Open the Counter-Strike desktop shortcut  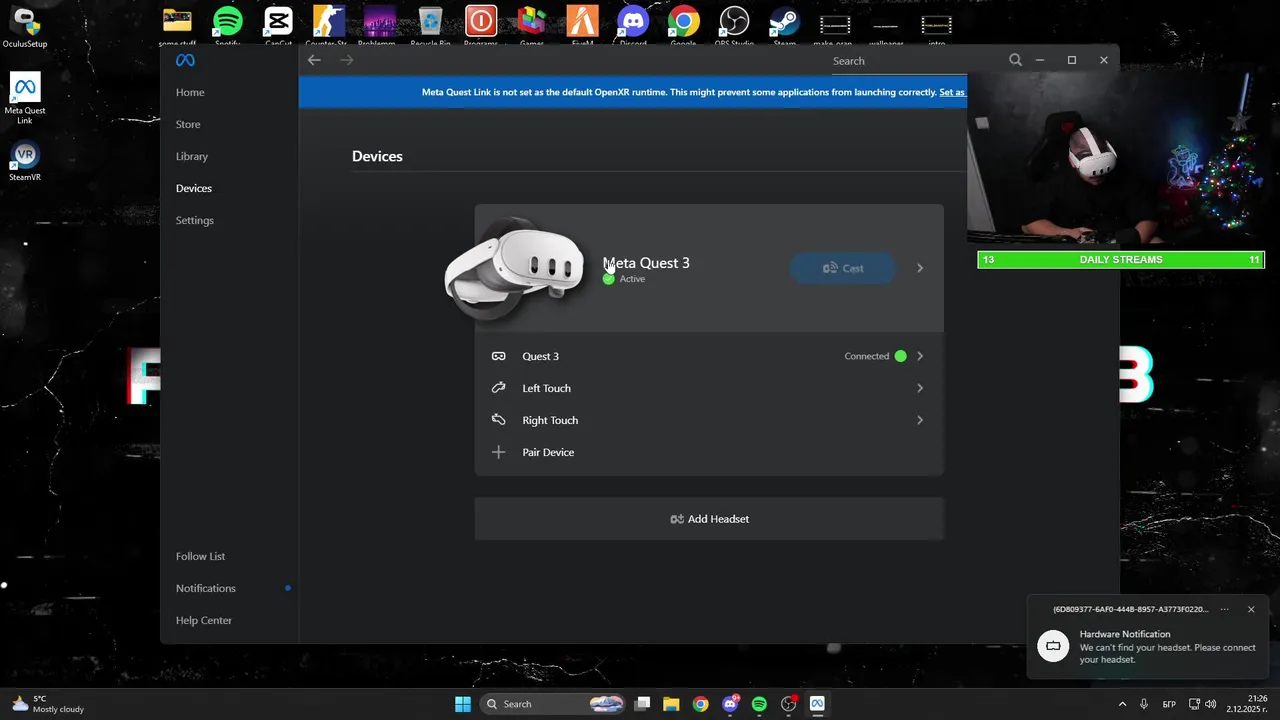point(328,26)
